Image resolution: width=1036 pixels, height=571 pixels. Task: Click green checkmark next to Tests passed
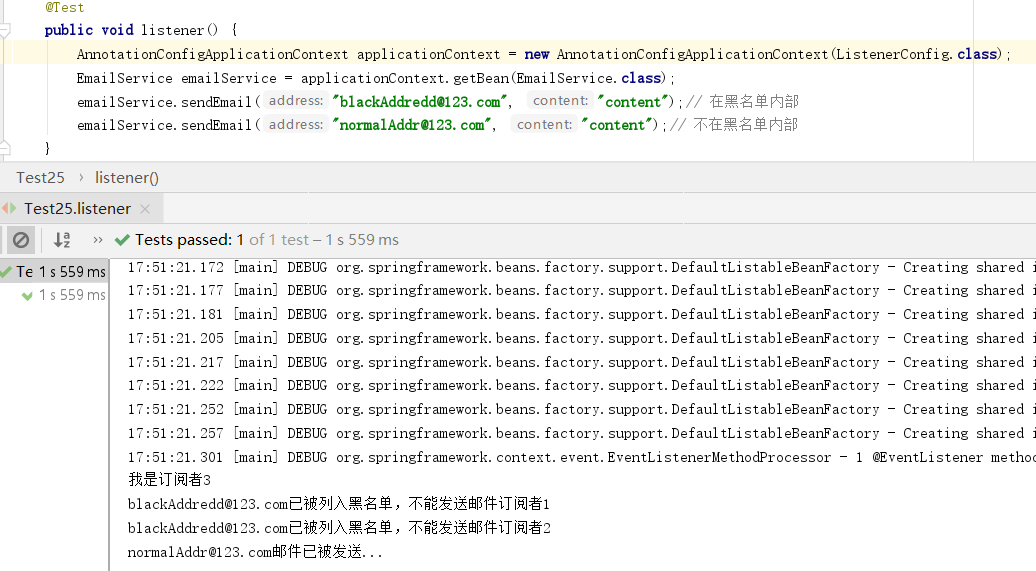122,240
